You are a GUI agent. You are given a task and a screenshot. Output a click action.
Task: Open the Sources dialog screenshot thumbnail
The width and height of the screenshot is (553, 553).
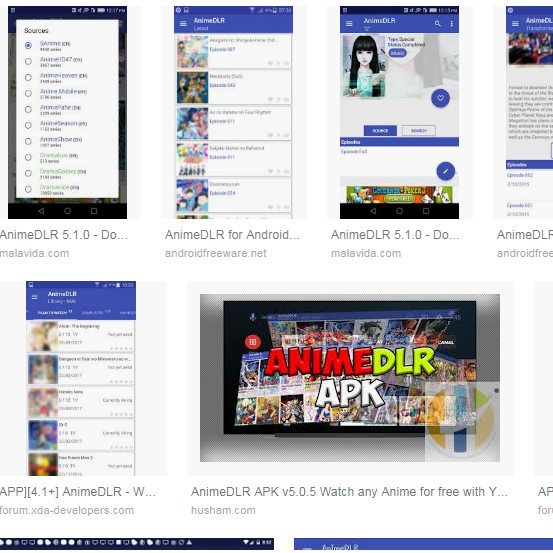tap(67, 112)
